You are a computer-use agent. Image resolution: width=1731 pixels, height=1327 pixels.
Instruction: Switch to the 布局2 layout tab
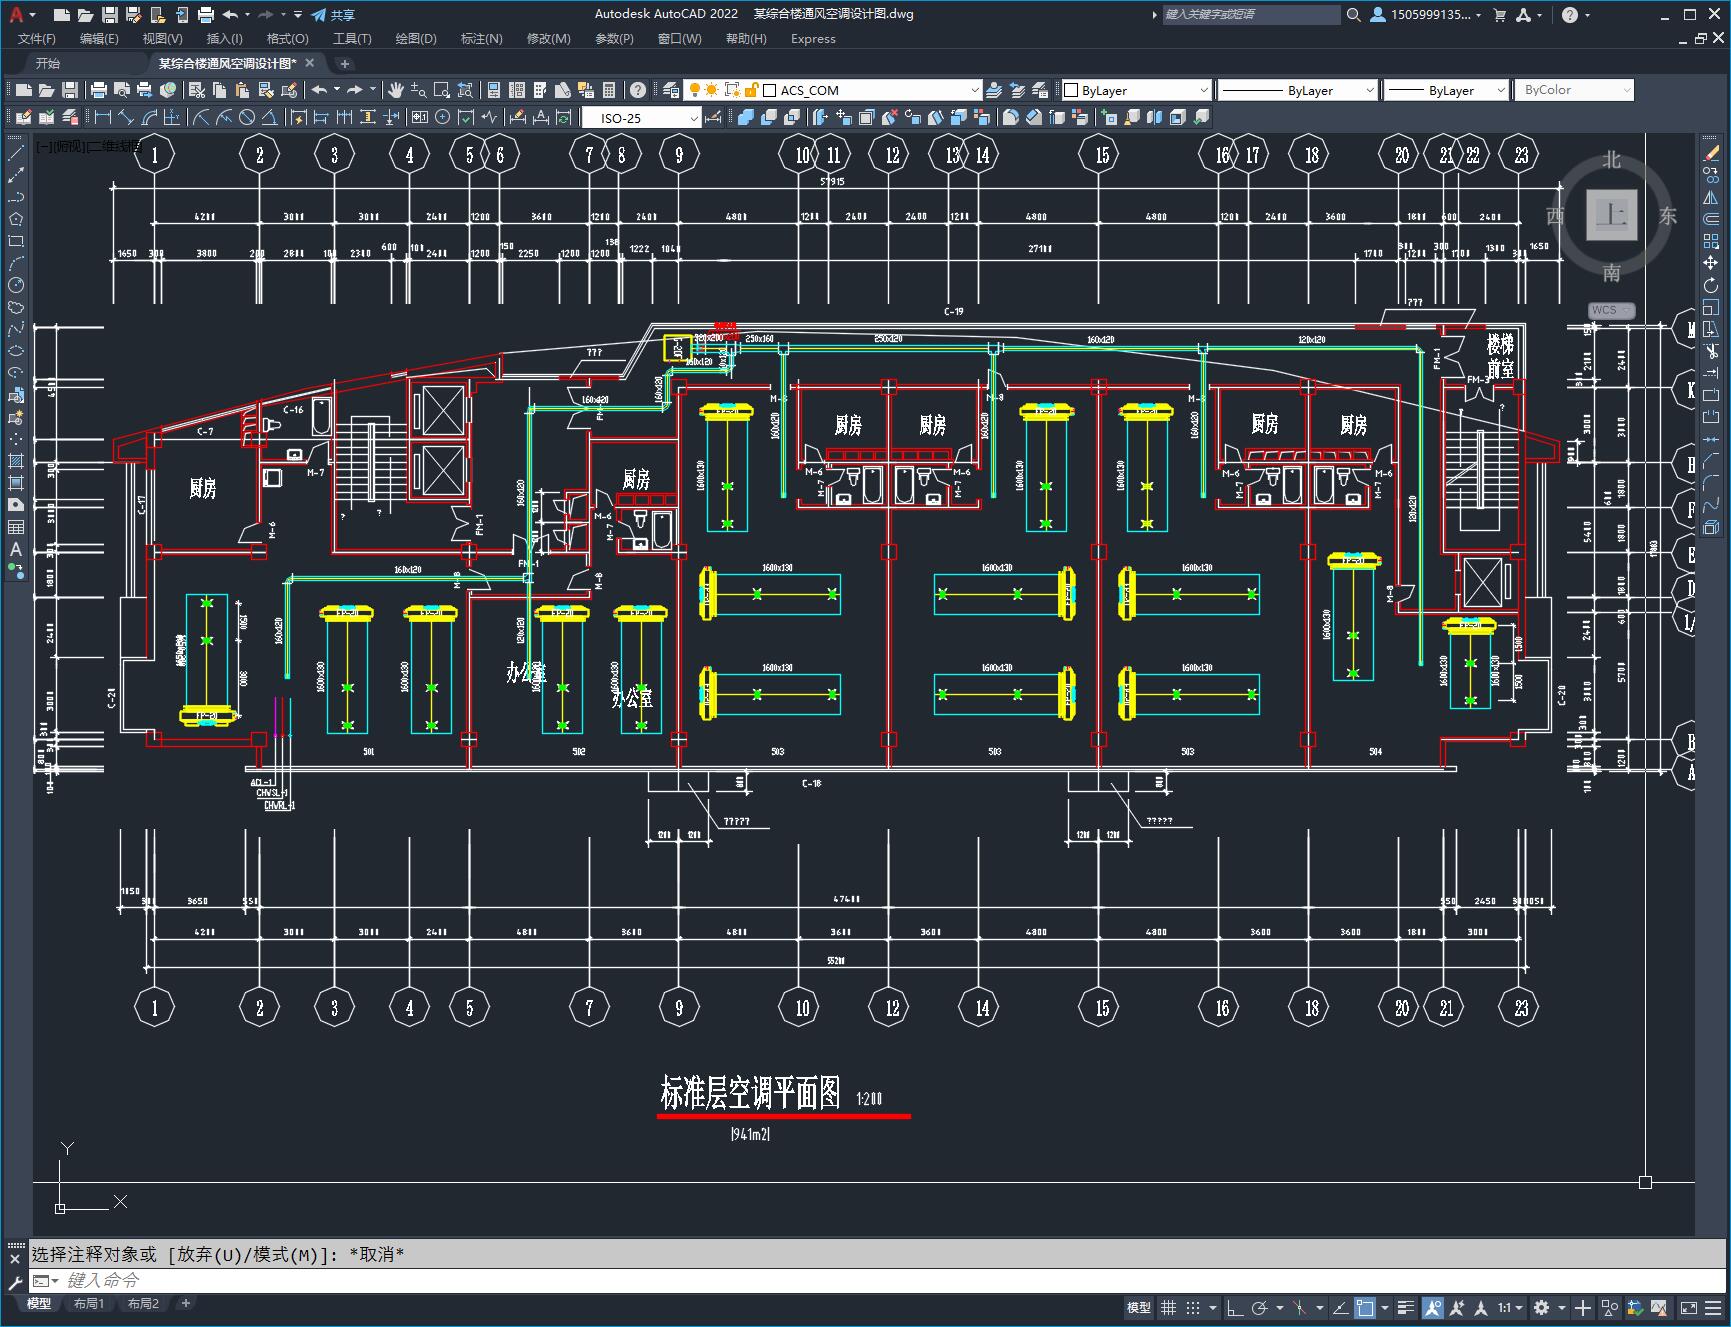point(143,1304)
